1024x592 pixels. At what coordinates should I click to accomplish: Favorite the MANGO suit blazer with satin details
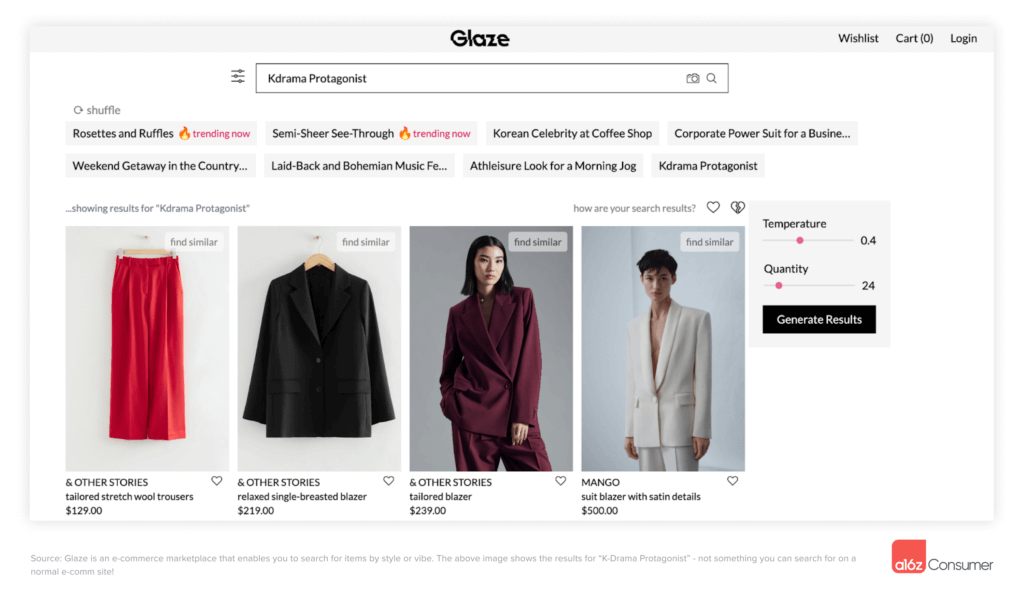733,480
